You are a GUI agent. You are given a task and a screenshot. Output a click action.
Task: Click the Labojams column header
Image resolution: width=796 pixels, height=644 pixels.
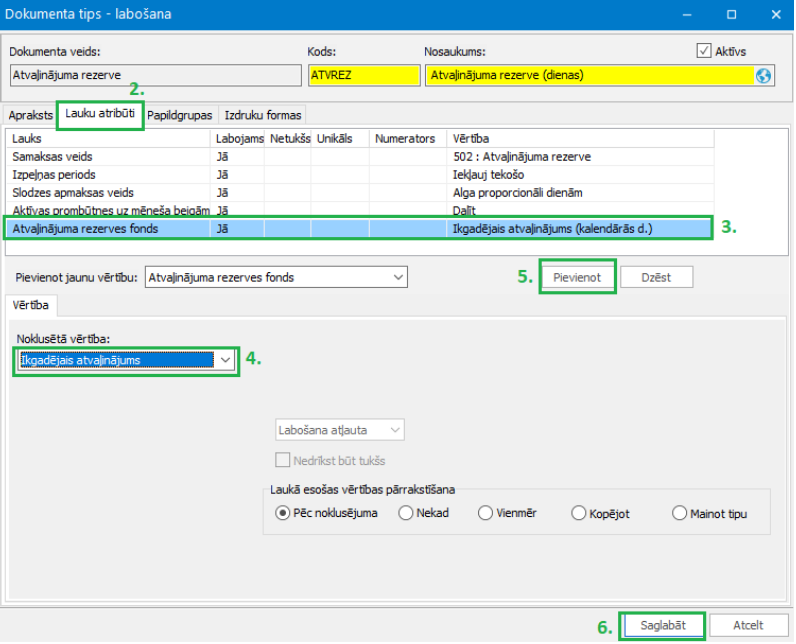pyautogui.click(x=237, y=139)
